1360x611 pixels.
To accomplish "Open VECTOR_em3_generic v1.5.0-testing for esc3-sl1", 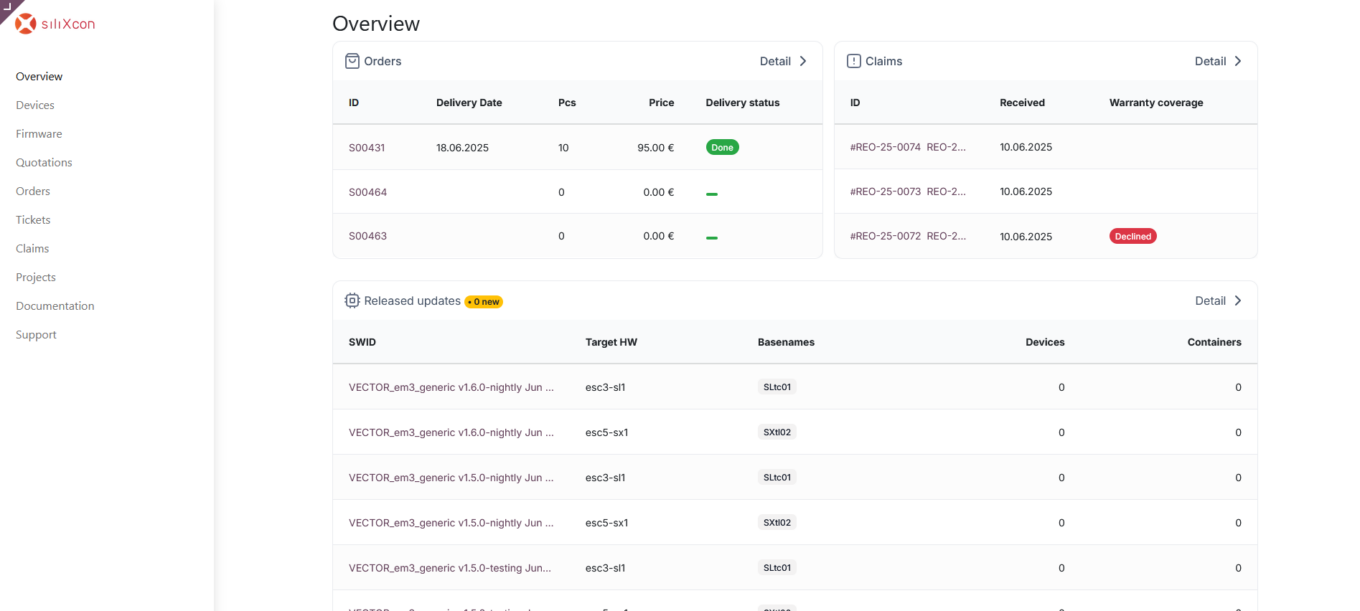I will click(x=450, y=567).
